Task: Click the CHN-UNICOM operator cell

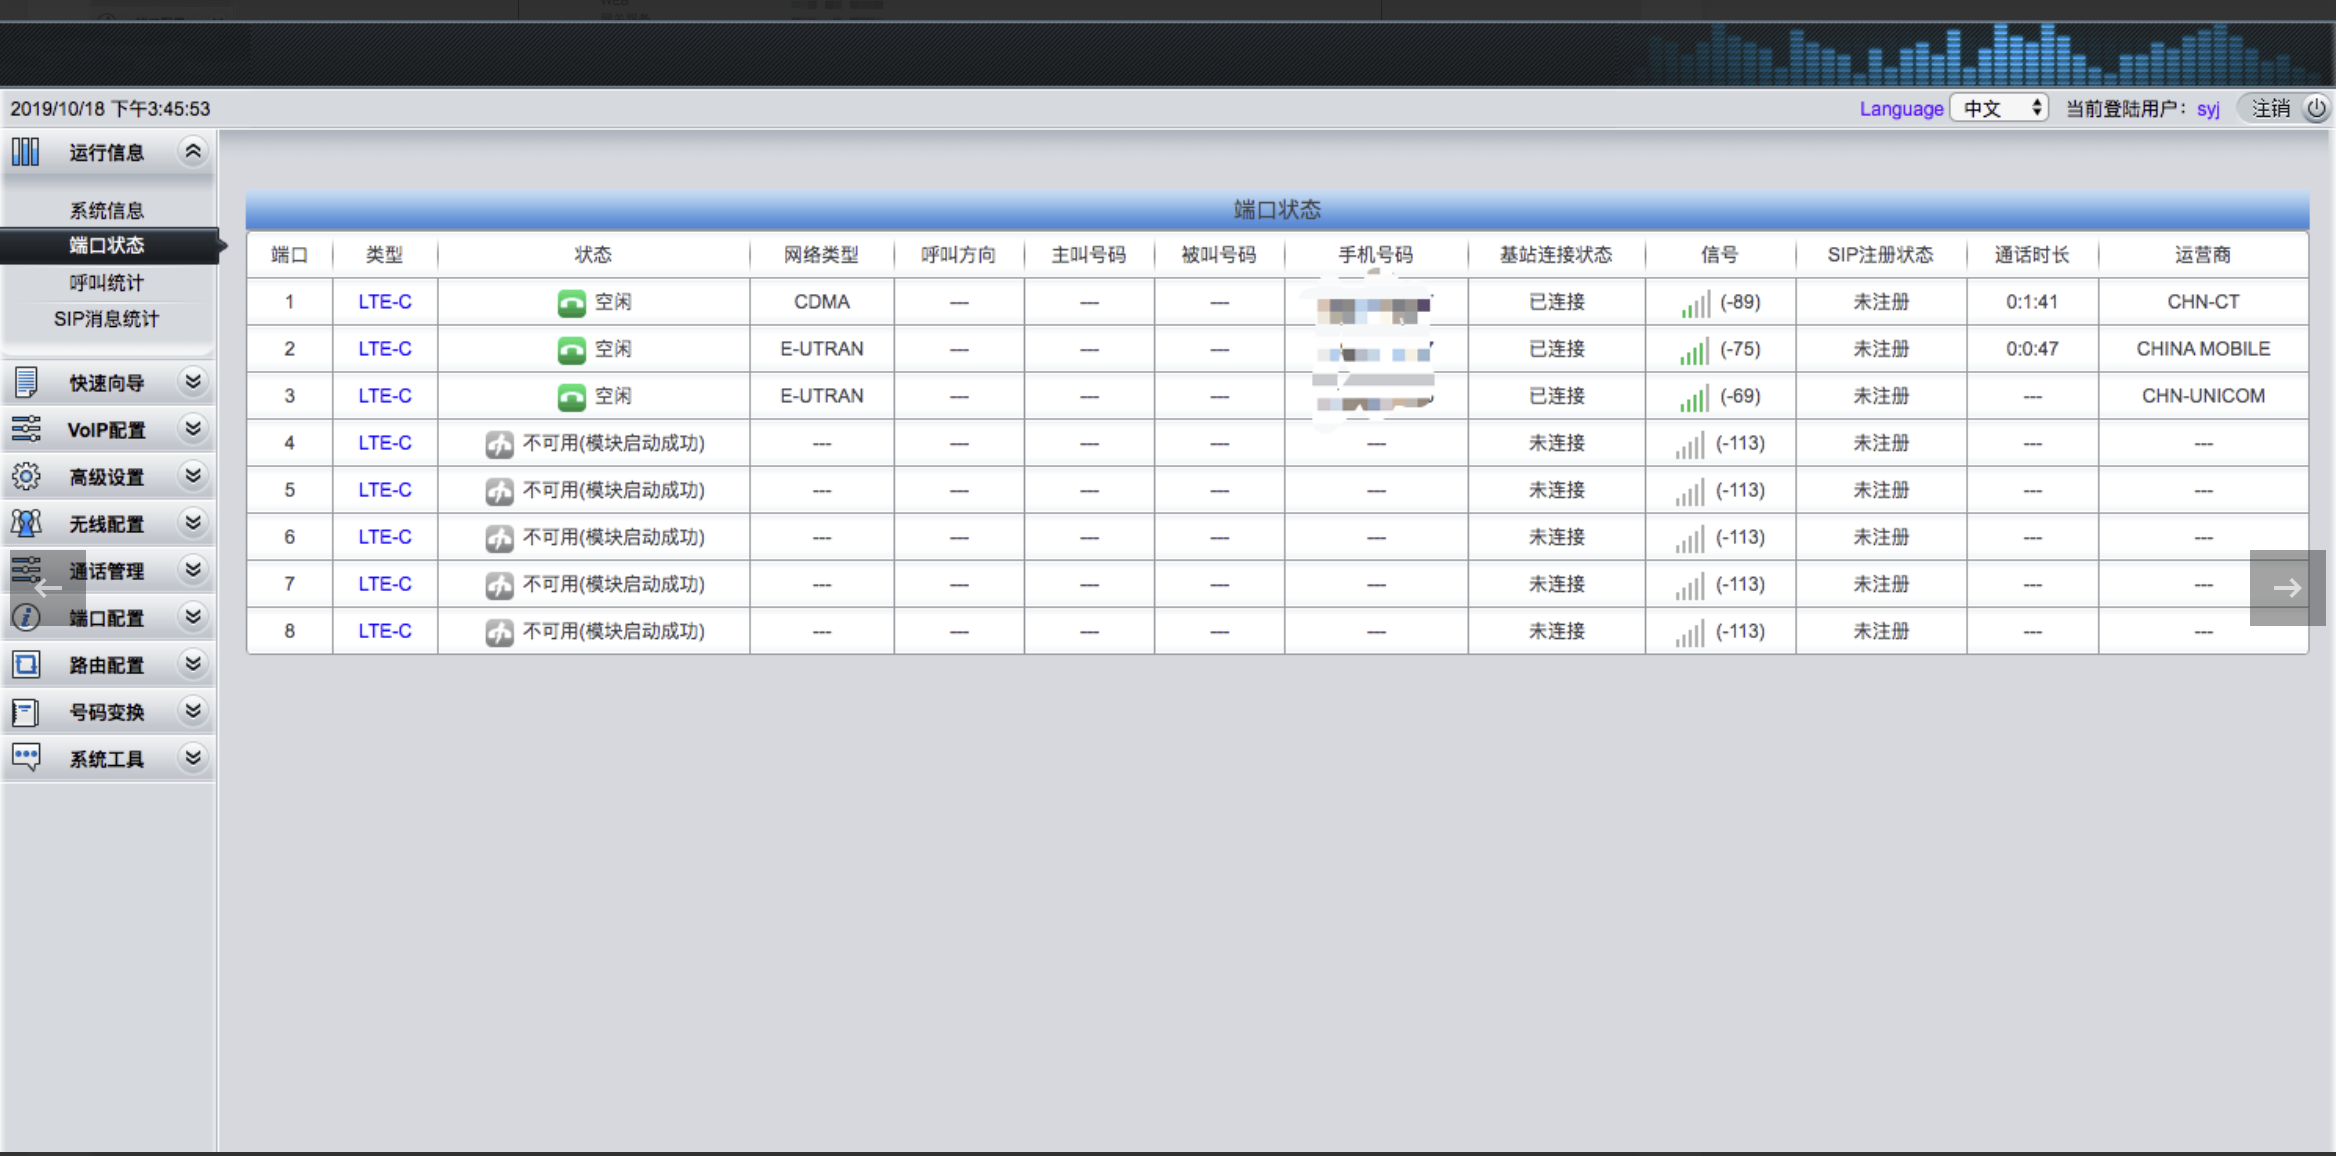Action: 2203,396
